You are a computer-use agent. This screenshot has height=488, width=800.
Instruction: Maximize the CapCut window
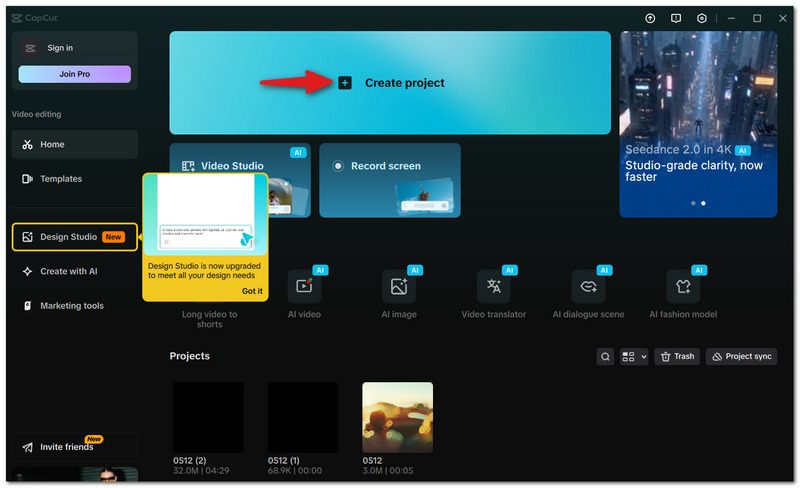tap(757, 18)
